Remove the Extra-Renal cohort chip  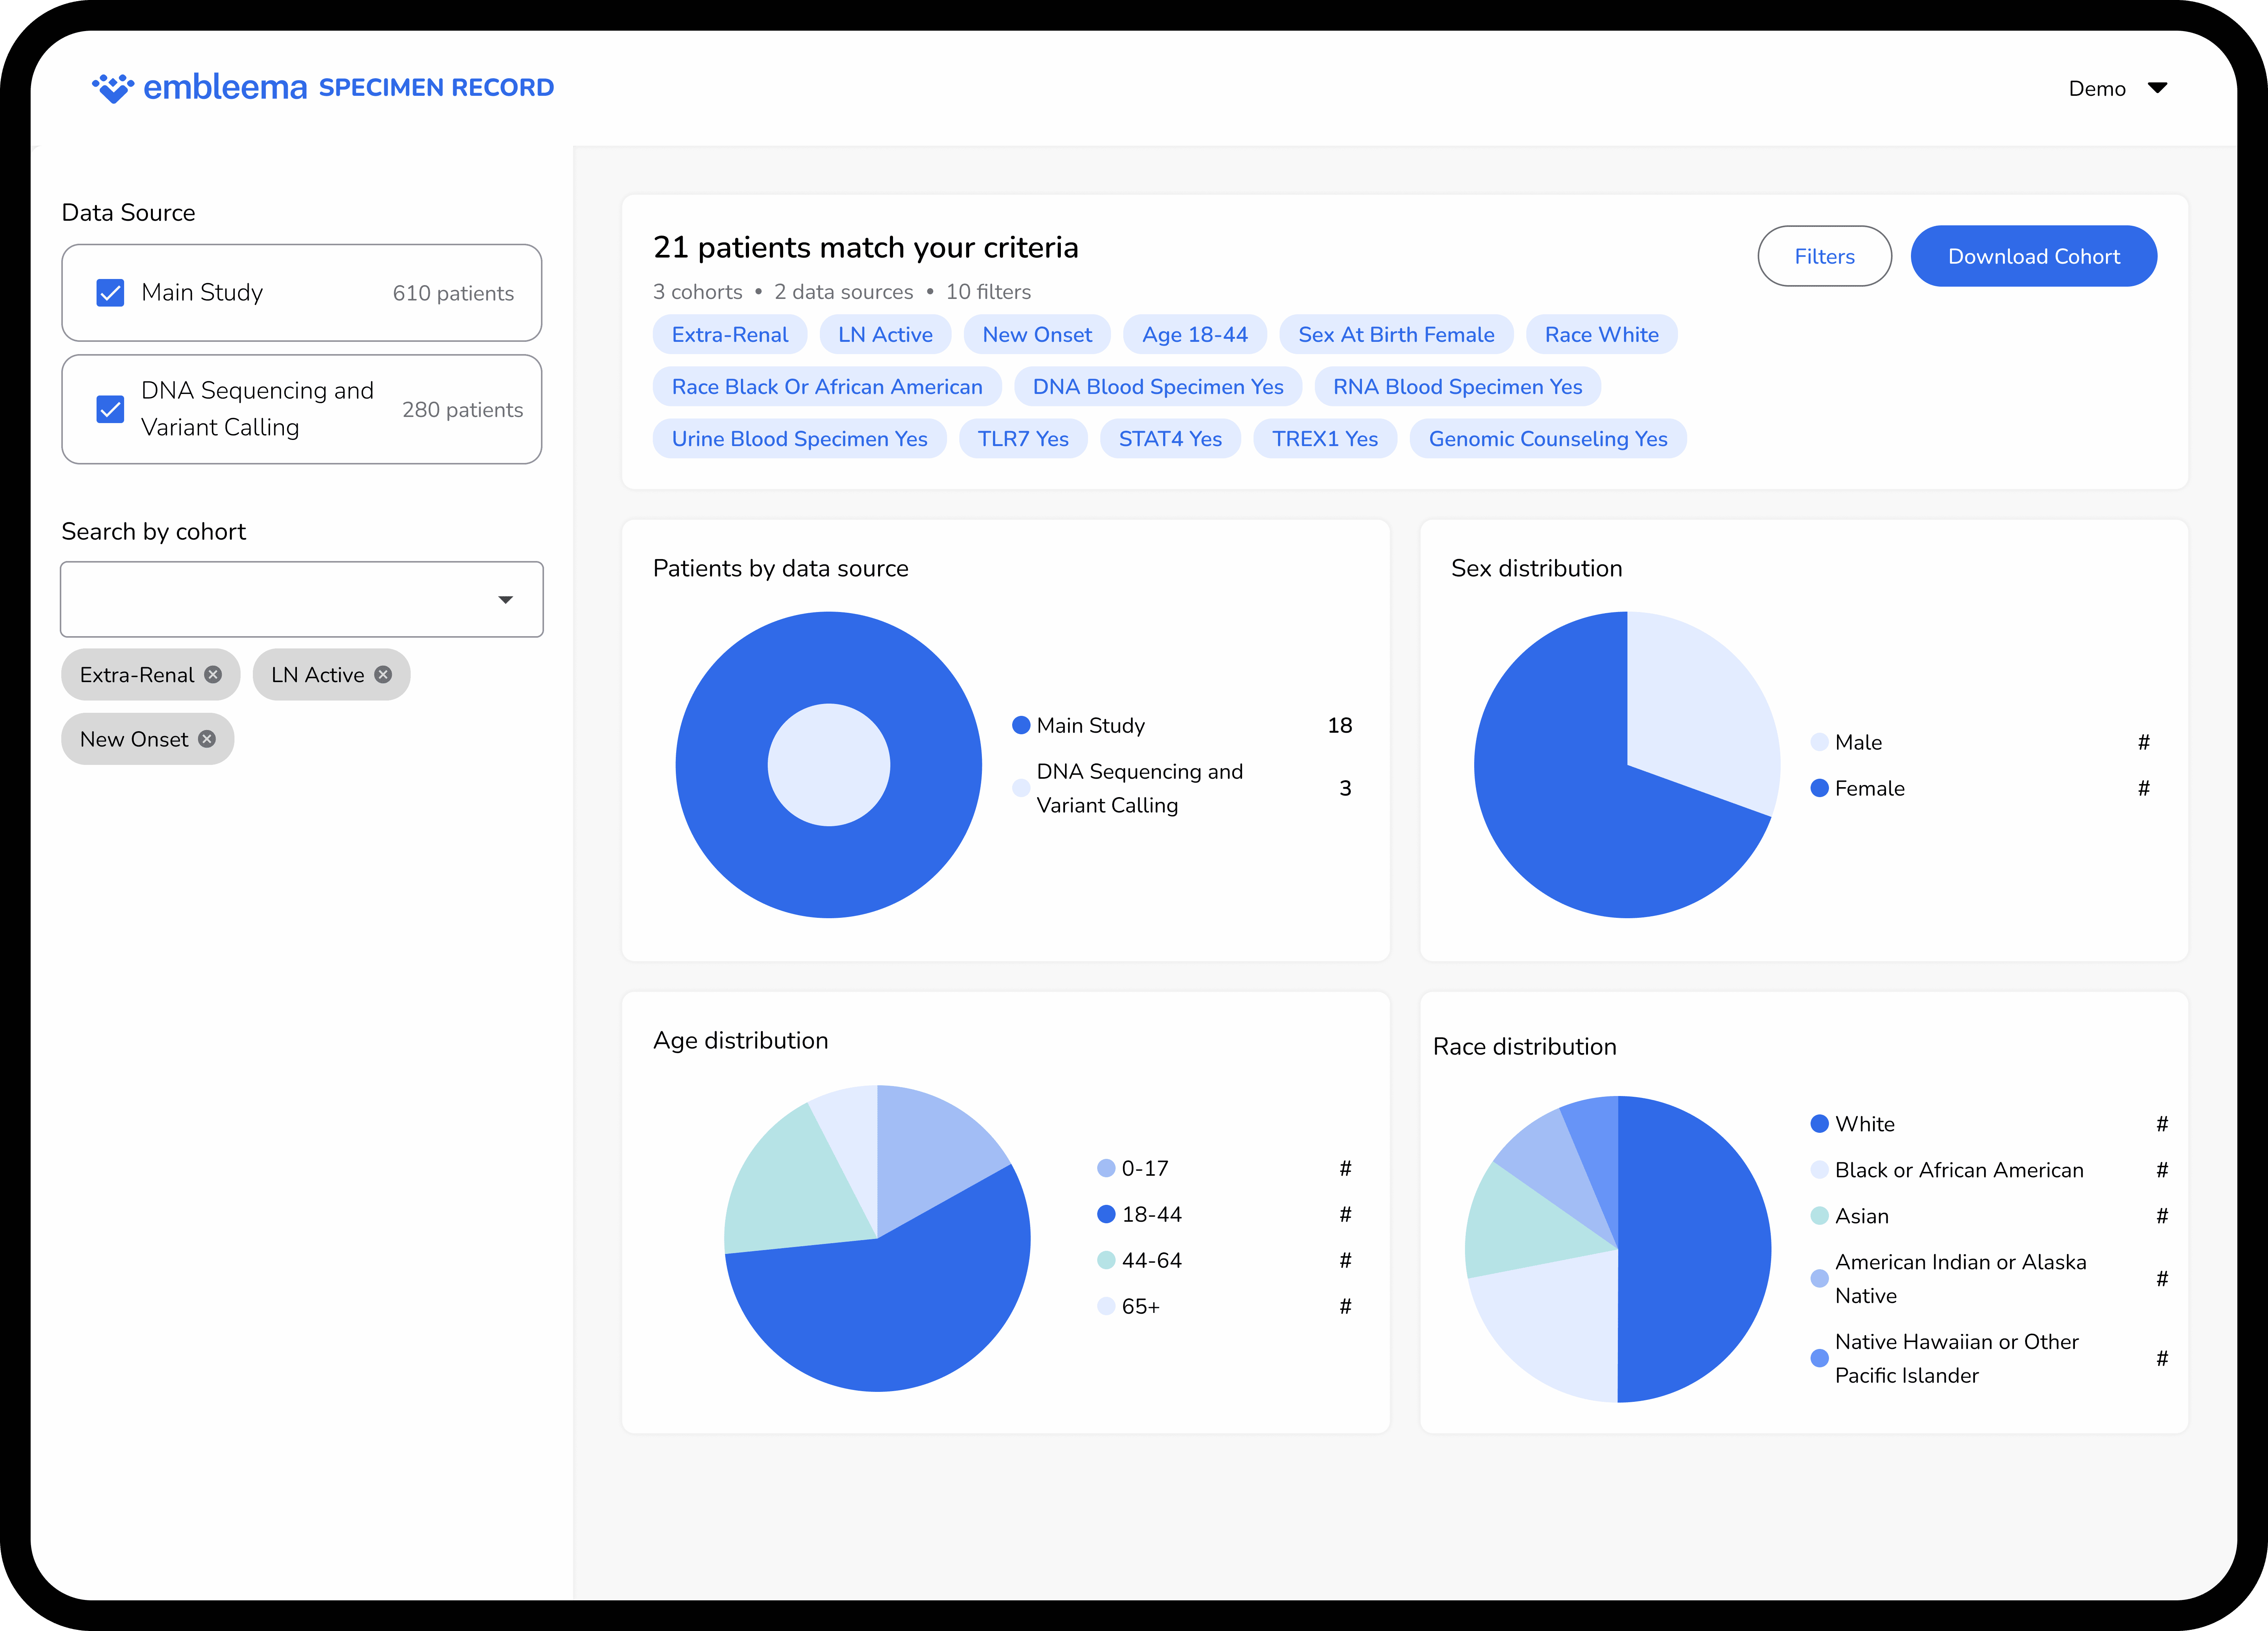[213, 675]
